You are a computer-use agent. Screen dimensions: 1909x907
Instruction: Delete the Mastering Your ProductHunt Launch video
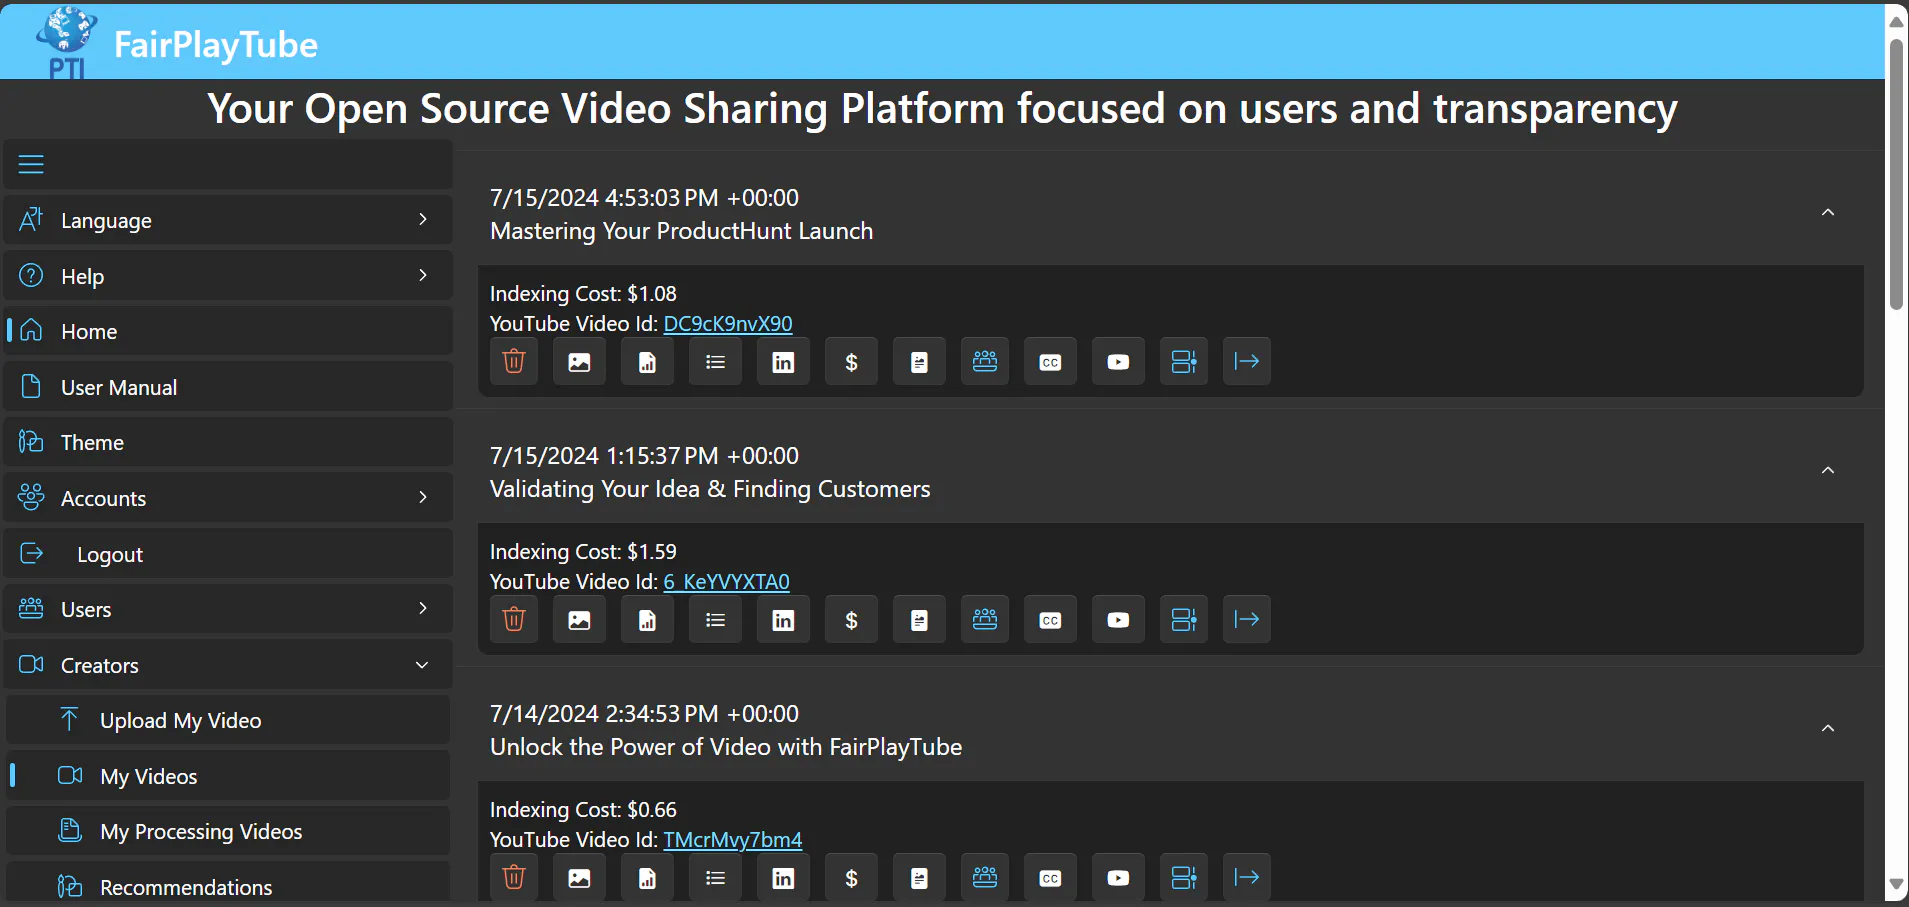(514, 361)
